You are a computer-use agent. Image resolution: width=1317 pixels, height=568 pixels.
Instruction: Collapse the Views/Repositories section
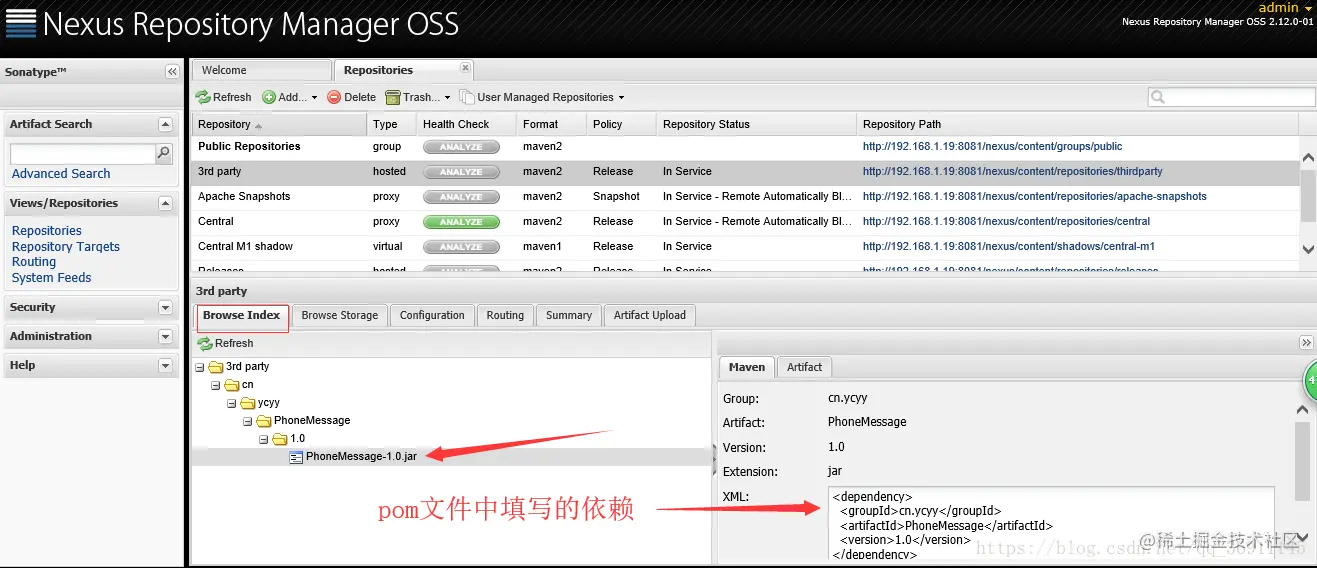(165, 203)
